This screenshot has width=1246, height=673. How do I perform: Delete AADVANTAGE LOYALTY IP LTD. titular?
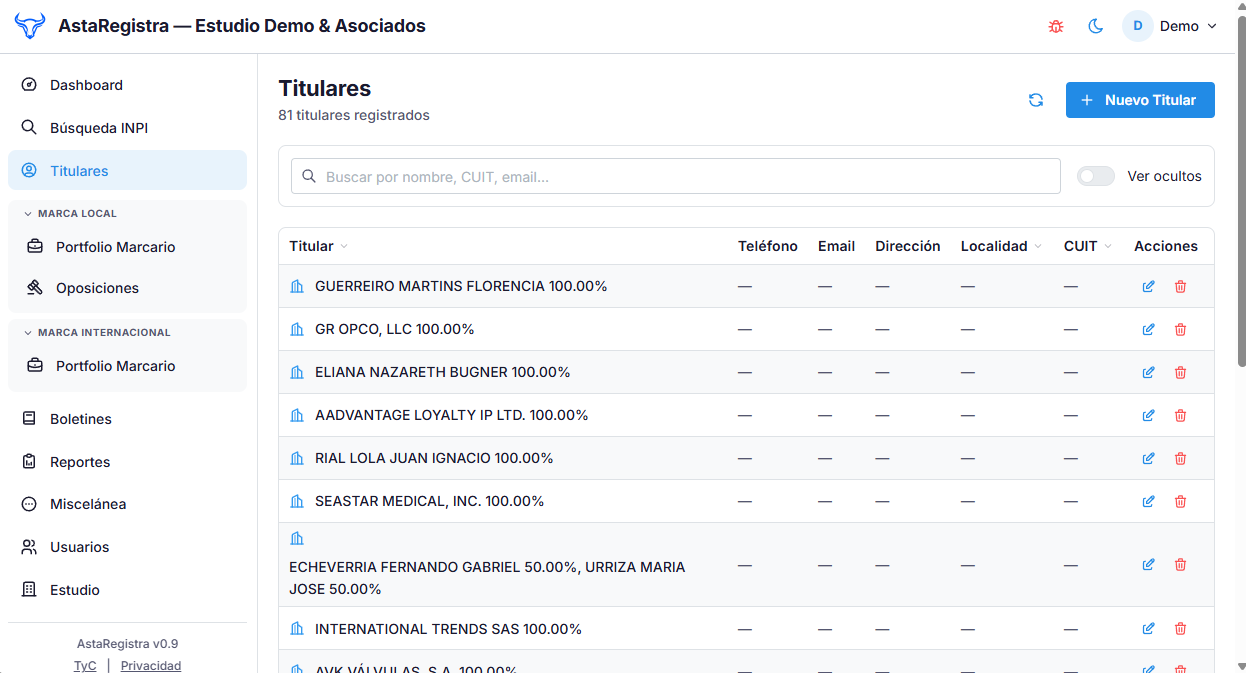(1180, 415)
